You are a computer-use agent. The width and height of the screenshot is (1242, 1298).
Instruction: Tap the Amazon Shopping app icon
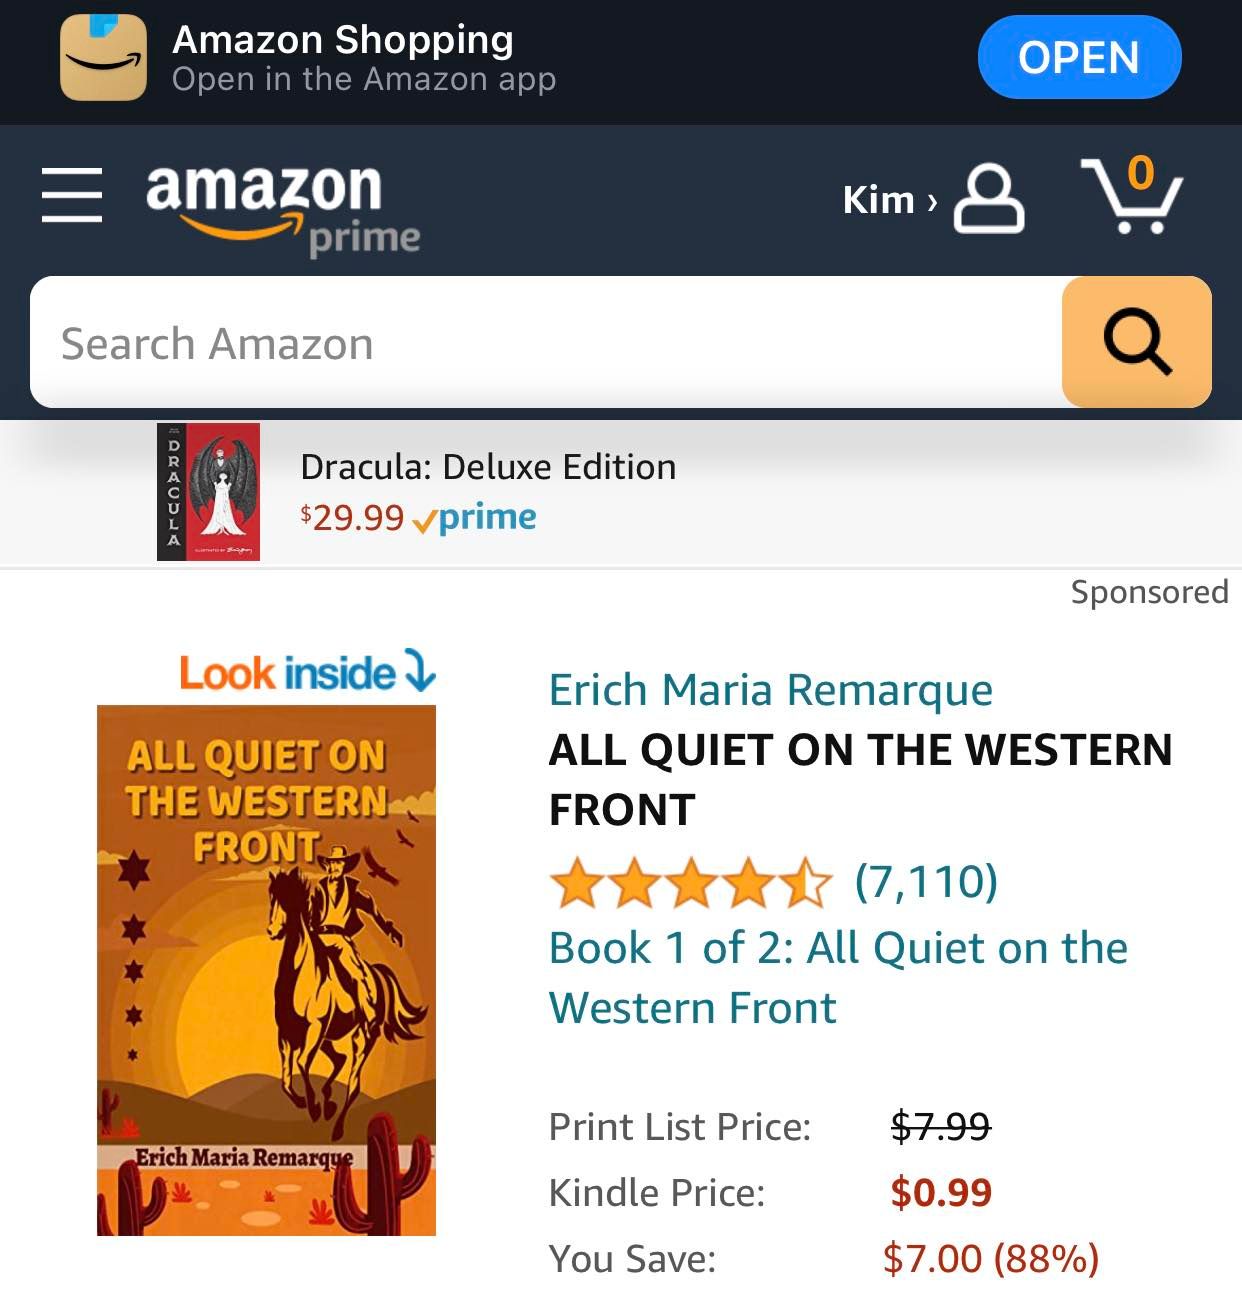pos(103,58)
